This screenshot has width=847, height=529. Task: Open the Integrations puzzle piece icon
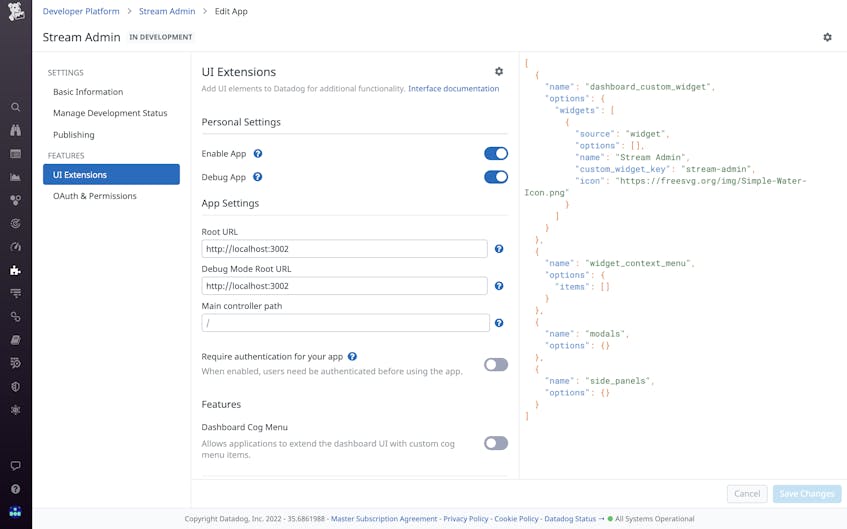[16, 270]
